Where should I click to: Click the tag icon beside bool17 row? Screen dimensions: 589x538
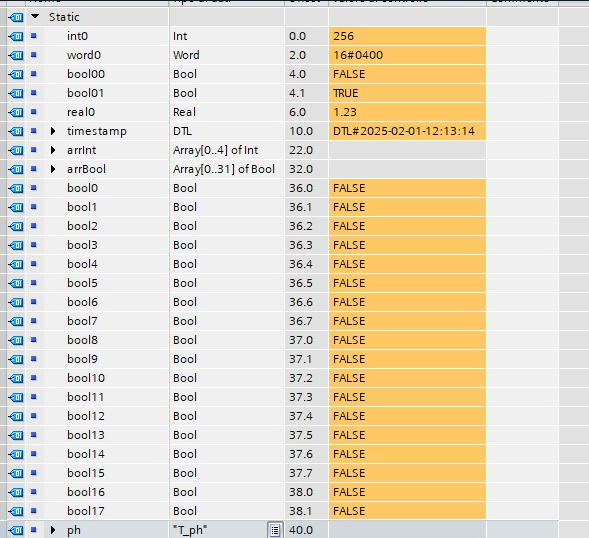pos(16,511)
